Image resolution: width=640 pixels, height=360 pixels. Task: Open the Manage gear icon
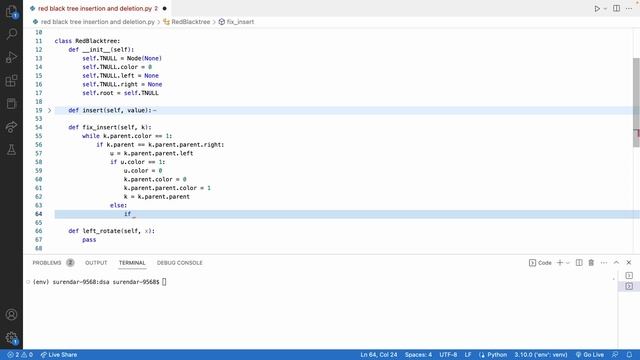pyautogui.click(x=11, y=338)
